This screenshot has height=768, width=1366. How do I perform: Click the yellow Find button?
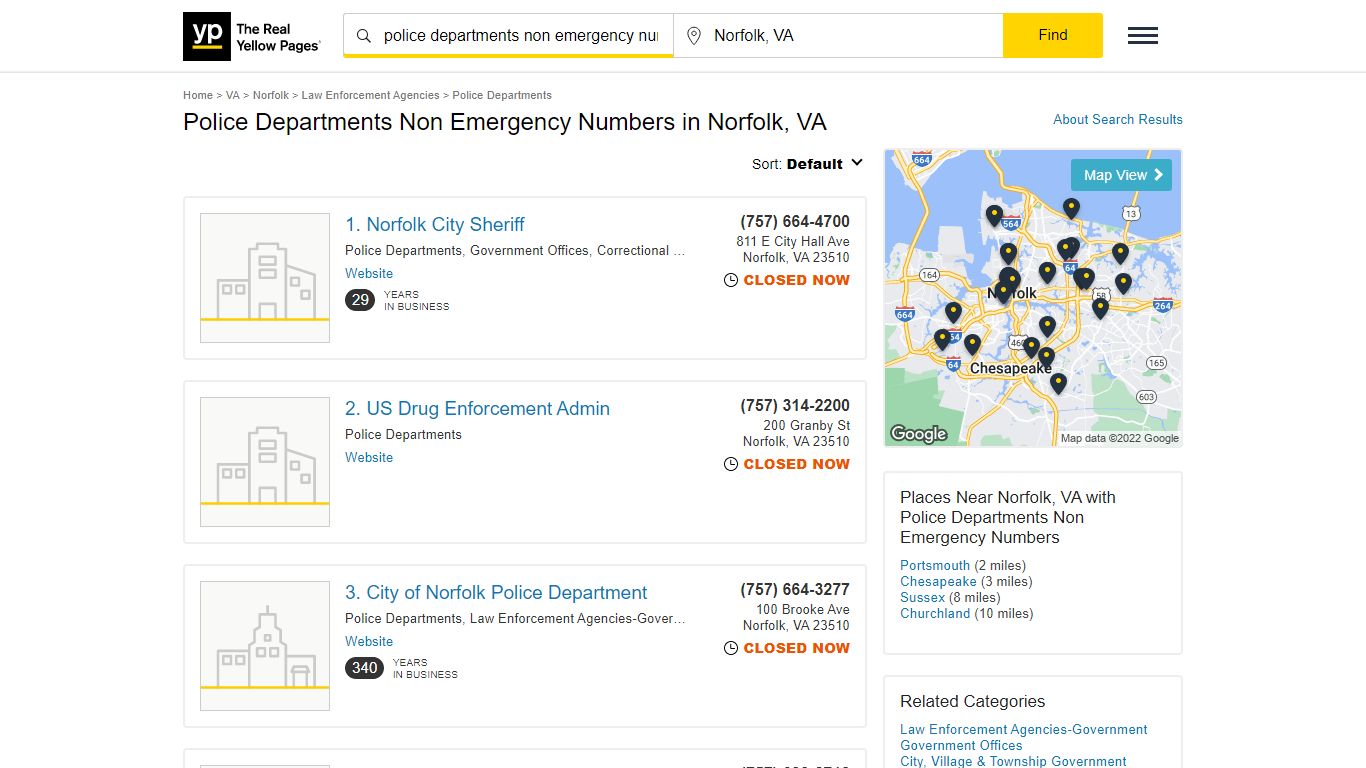(x=1053, y=35)
